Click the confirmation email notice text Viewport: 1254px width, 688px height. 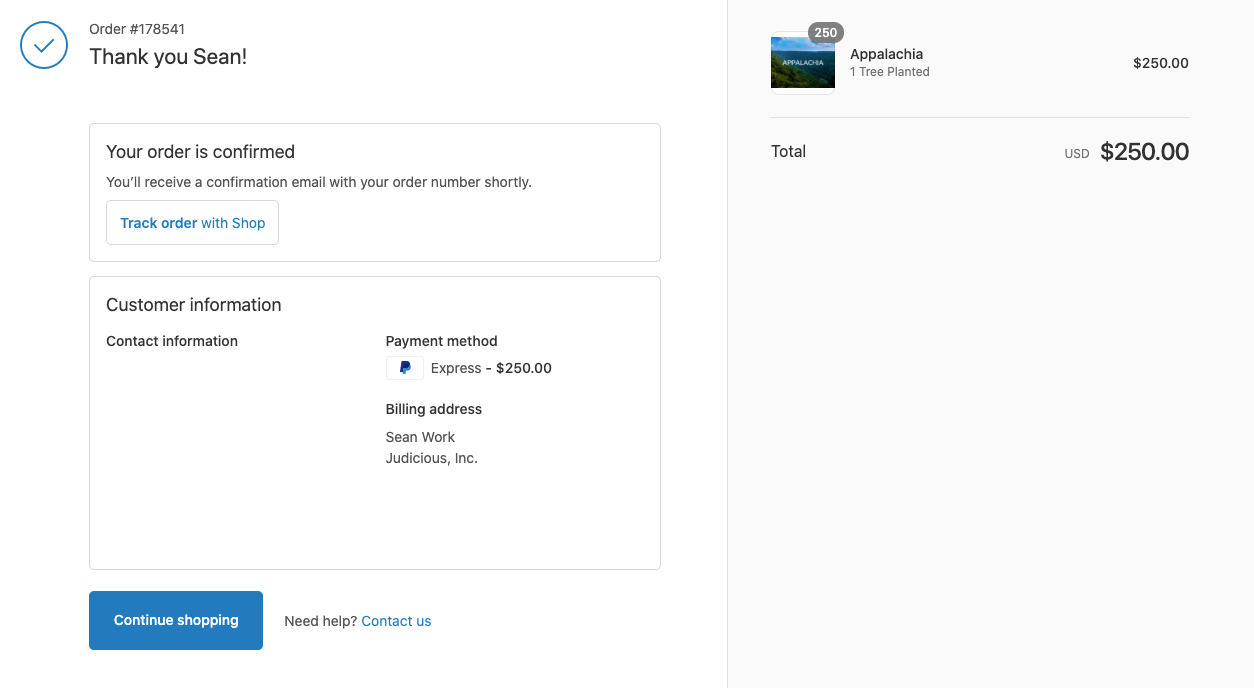coord(319,182)
